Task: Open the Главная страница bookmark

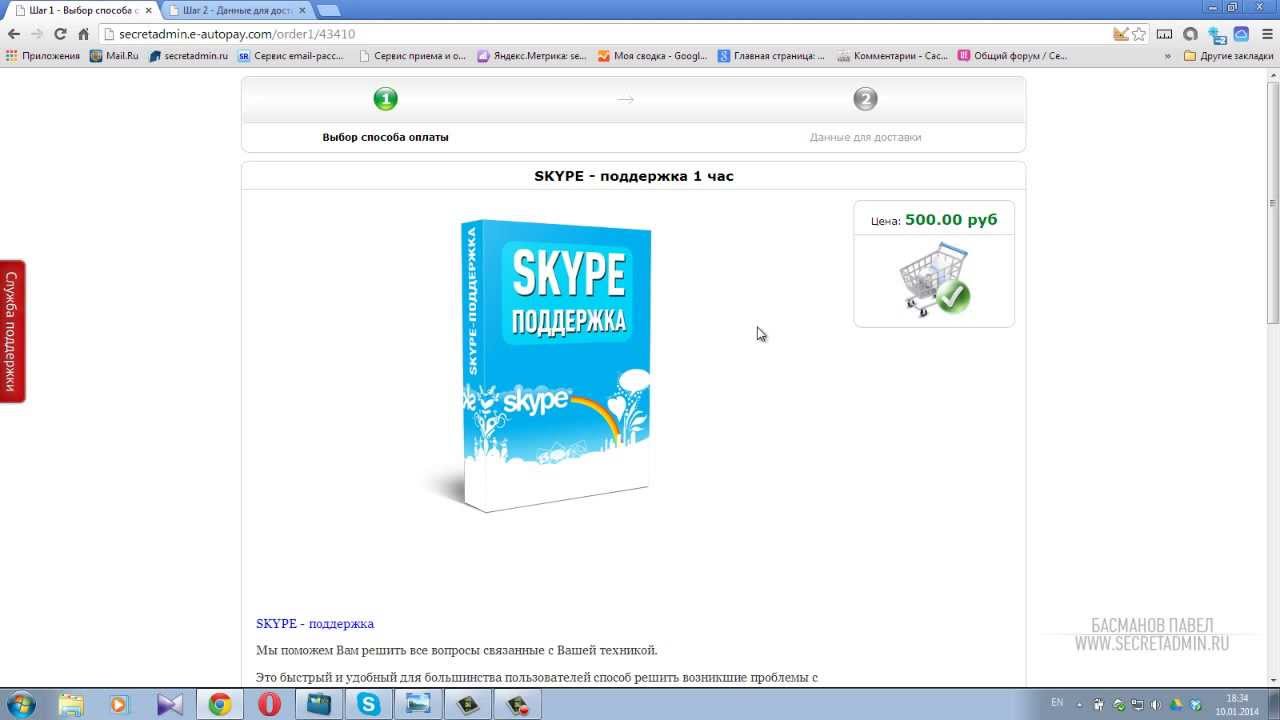Action: point(771,56)
